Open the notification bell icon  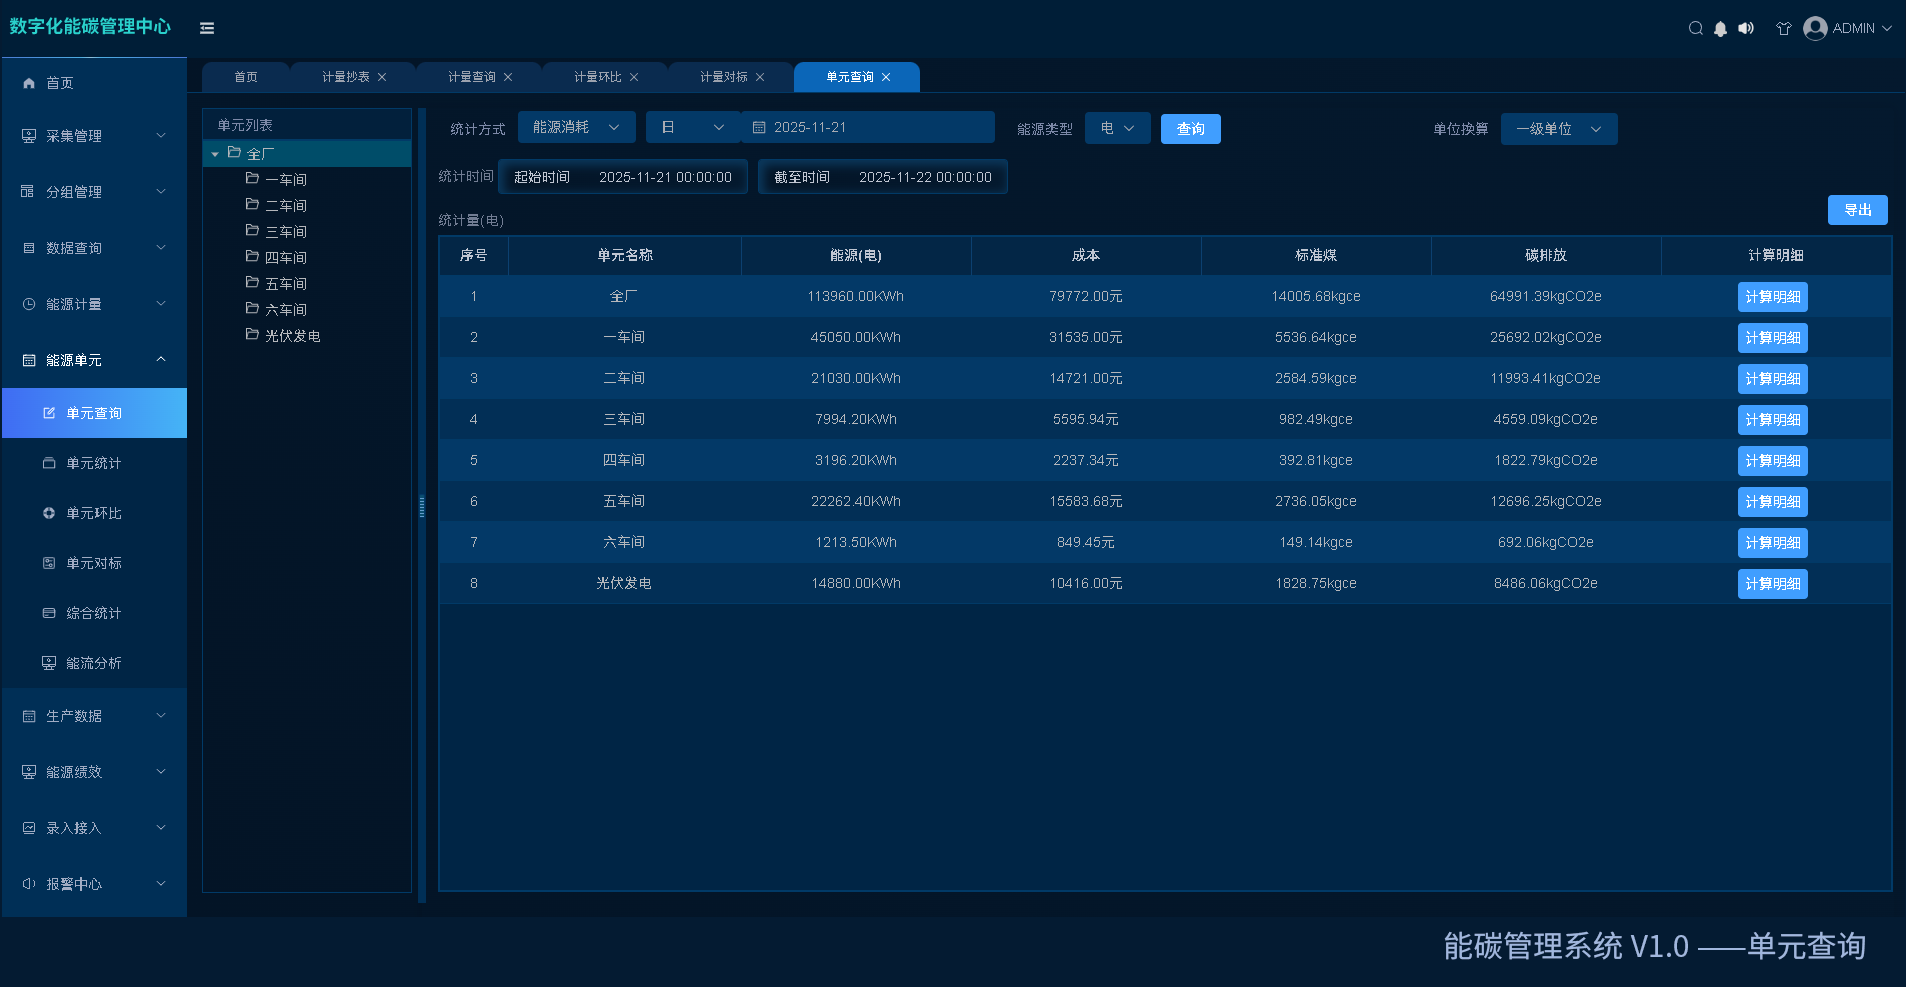coord(1720,28)
